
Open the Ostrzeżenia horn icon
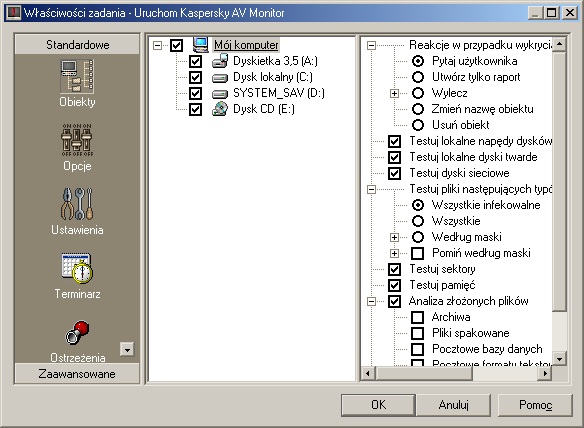77,332
